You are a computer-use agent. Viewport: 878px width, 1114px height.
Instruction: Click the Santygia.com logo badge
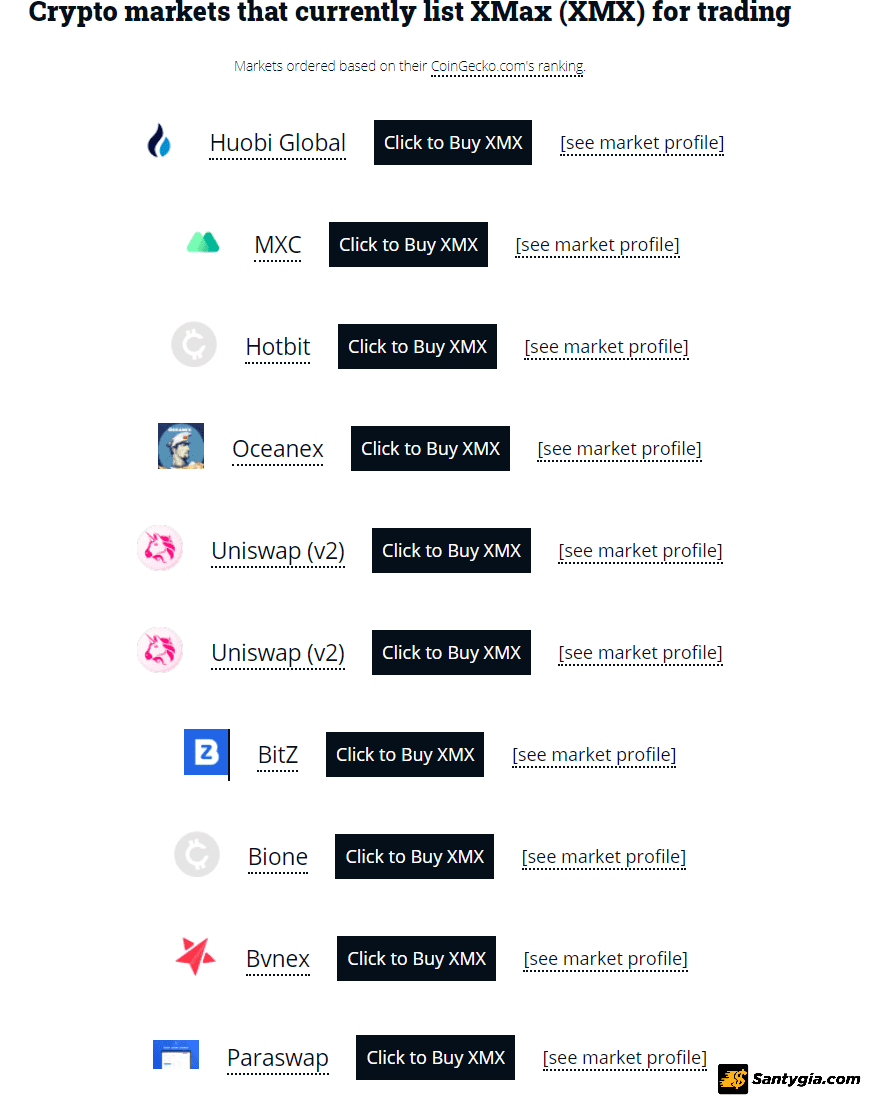(x=789, y=1079)
